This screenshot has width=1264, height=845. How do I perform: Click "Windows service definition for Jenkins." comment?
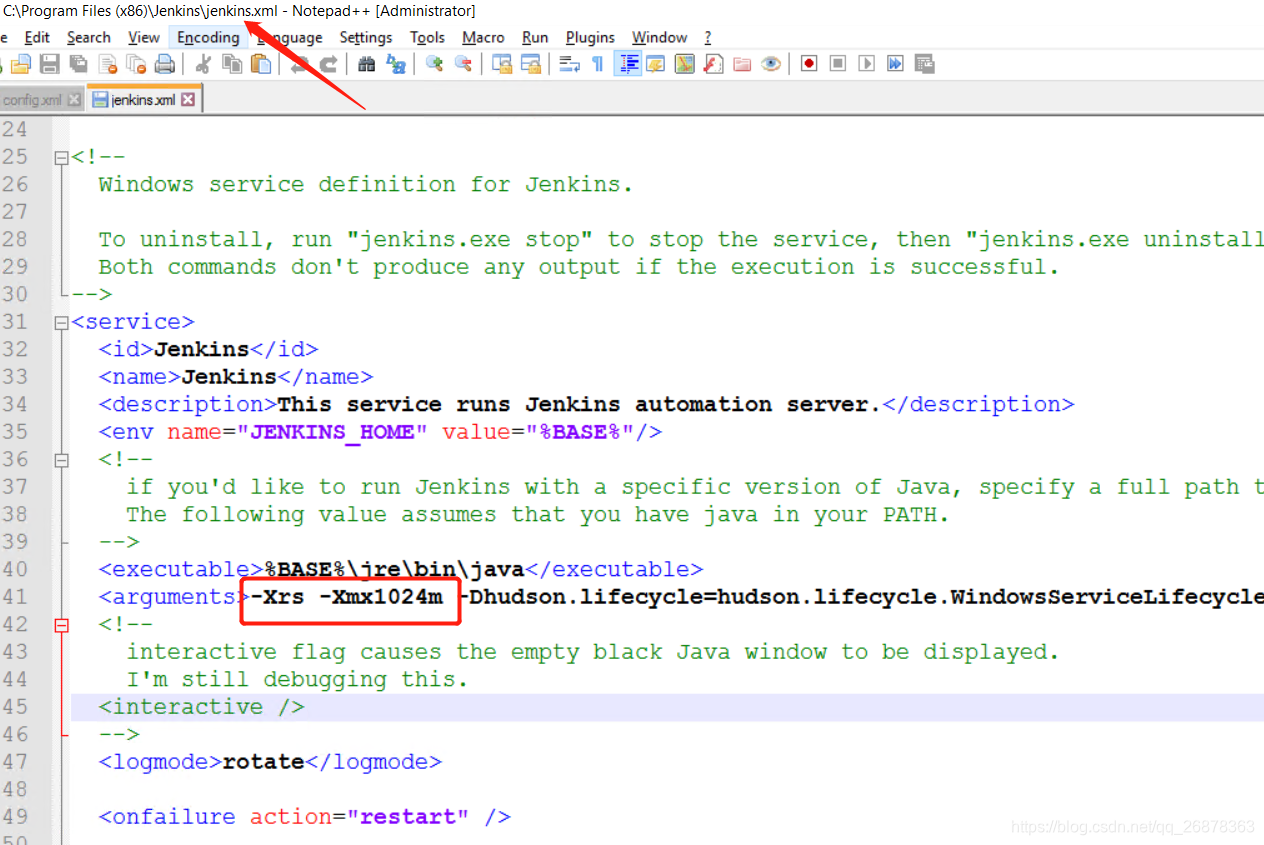tap(366, 185)
